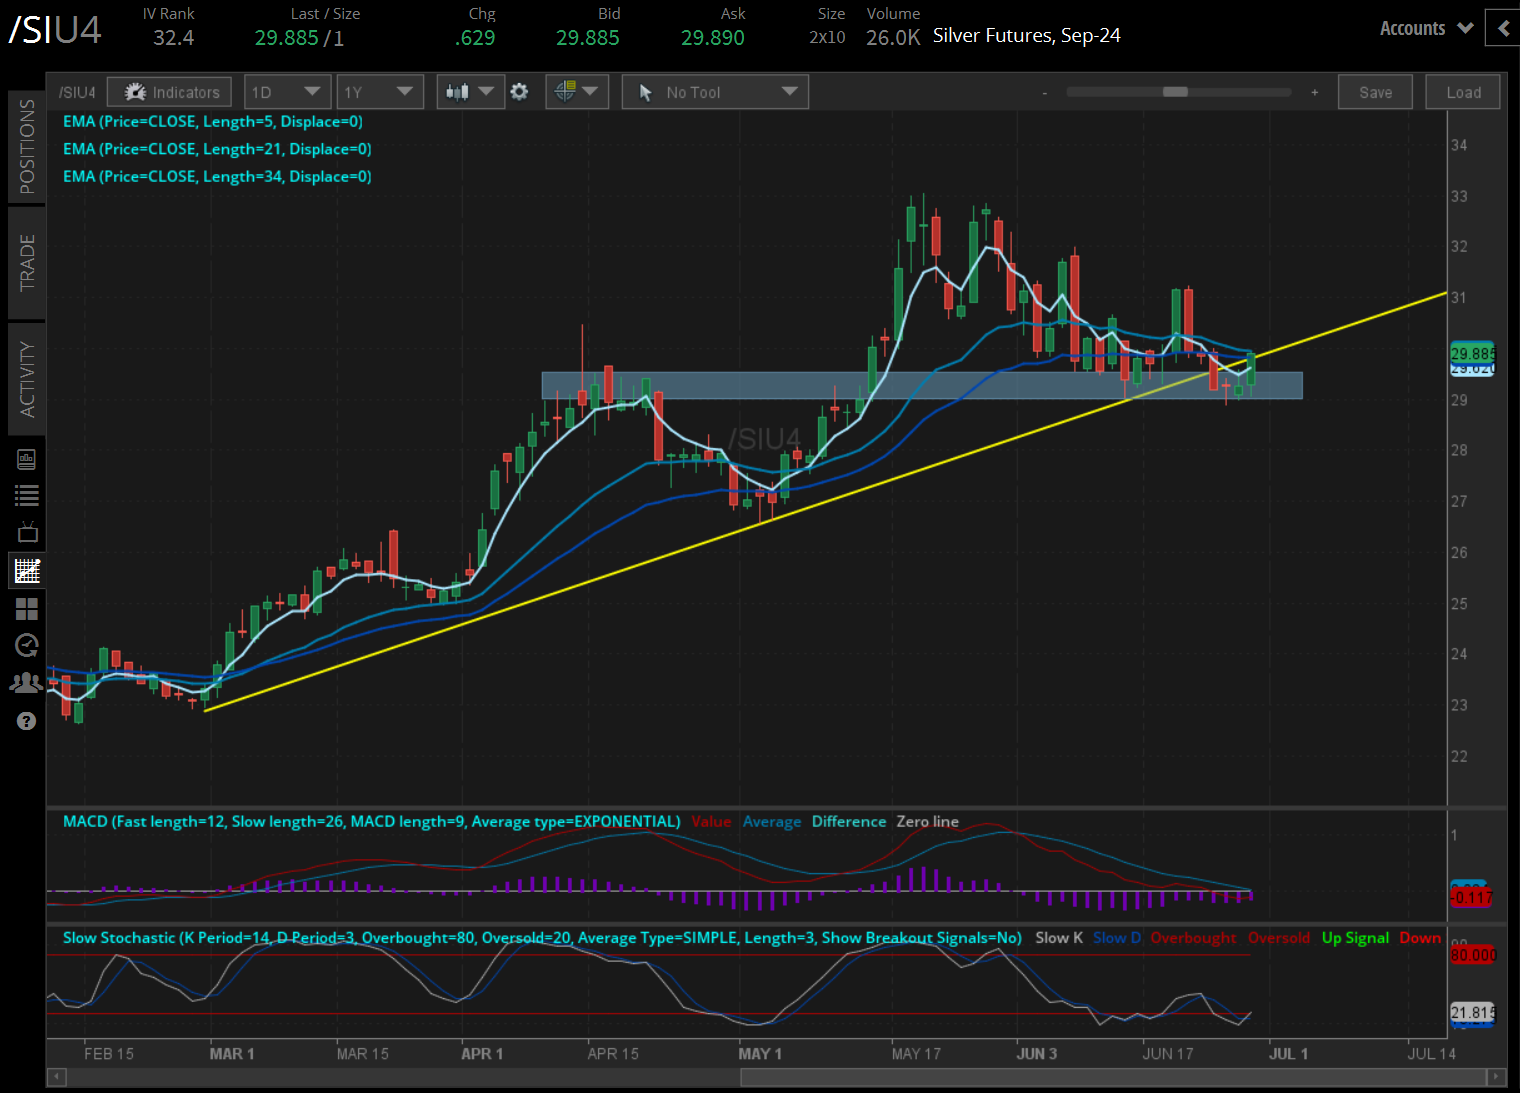Open the four-square grid layout icon
This screenshot has width=1520, height=1093.
pyautogui.click(x=27, y=608)
